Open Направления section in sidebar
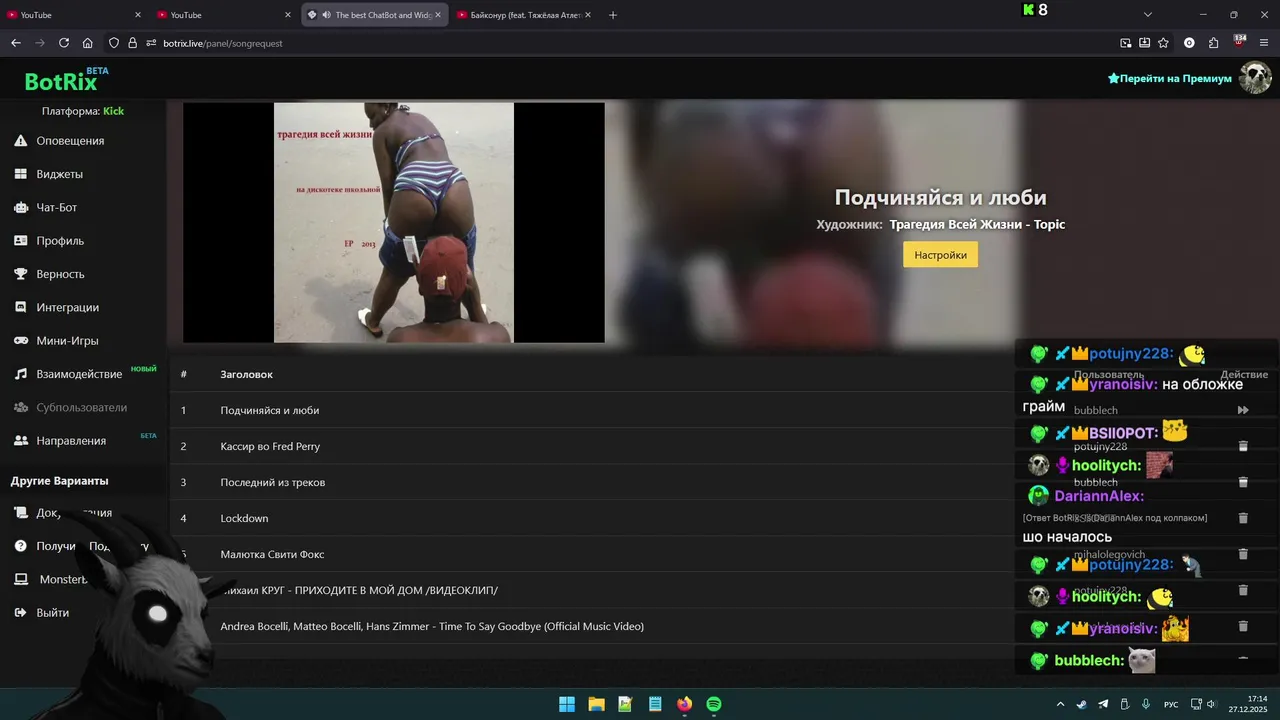This screenshot has width=1280, height=720. pyautogui.click(x=71, y=441)
